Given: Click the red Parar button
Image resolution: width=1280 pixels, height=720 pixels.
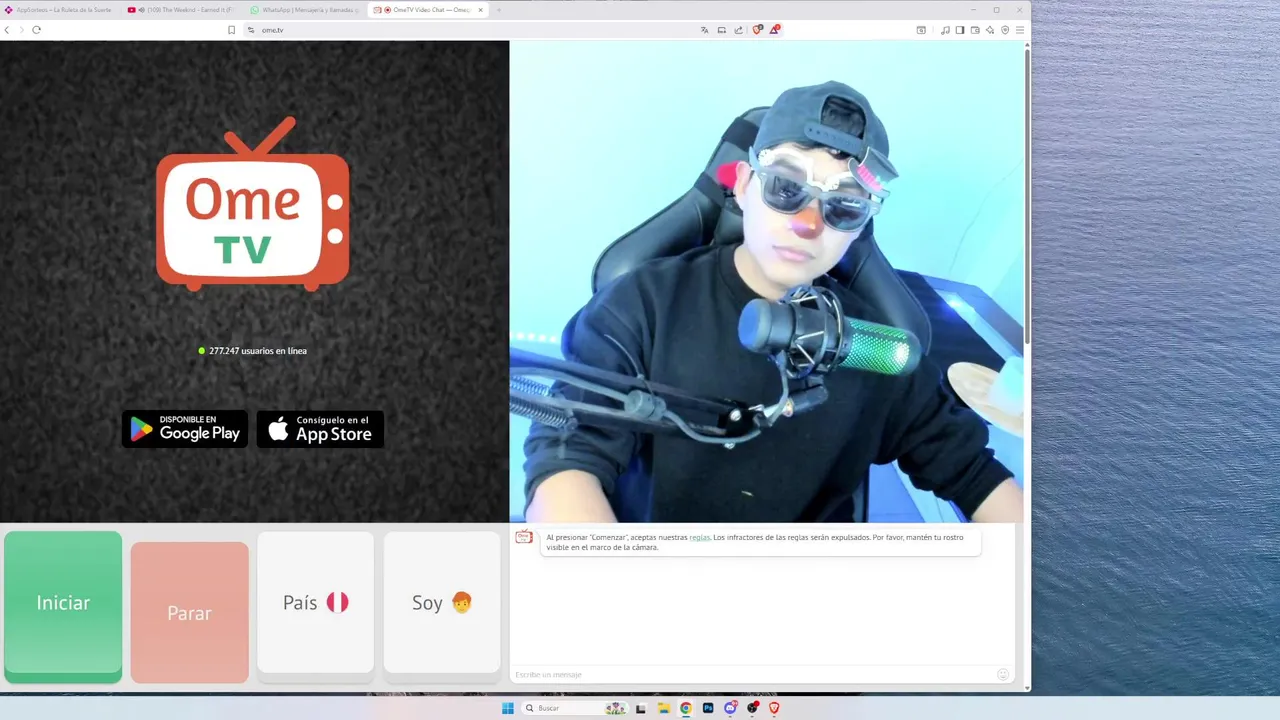Looking at the screenshot, I should (189, 613).
